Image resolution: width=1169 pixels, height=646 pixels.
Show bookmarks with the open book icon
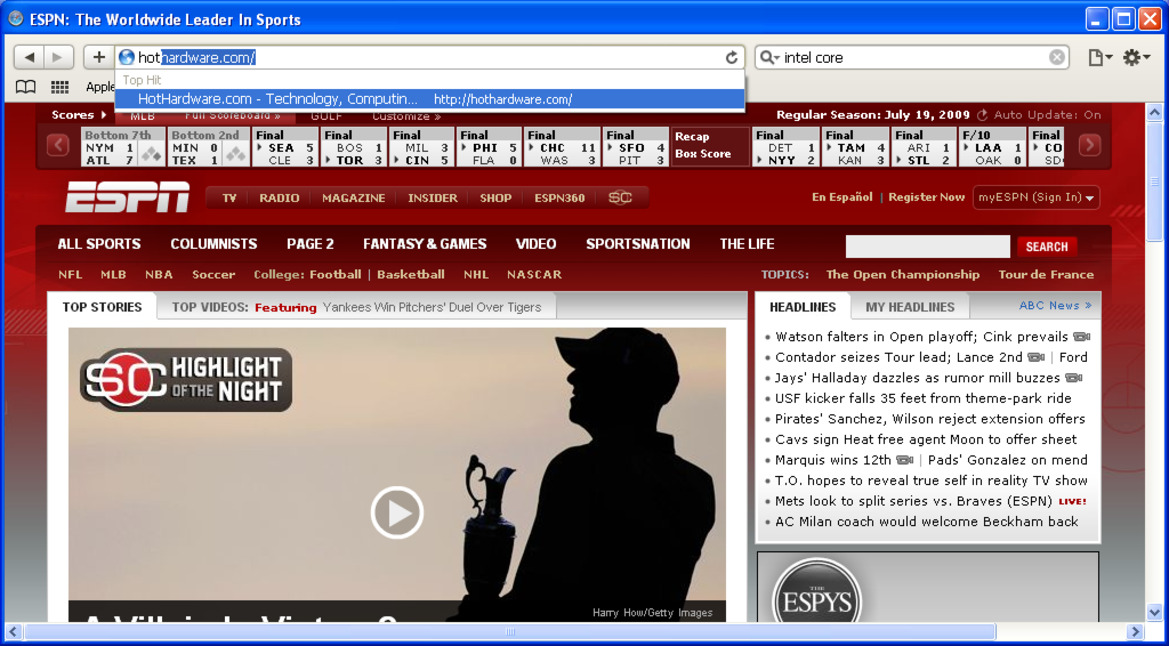(x=26, y=87)
